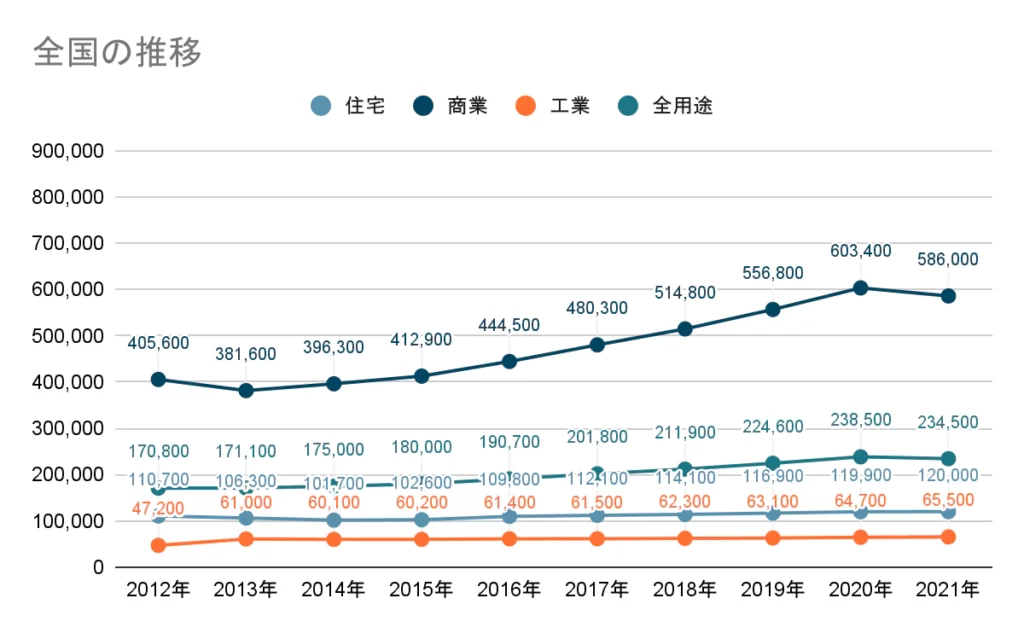
Task: Click the 商業 data point for 2012年
Action: [158, 380]
